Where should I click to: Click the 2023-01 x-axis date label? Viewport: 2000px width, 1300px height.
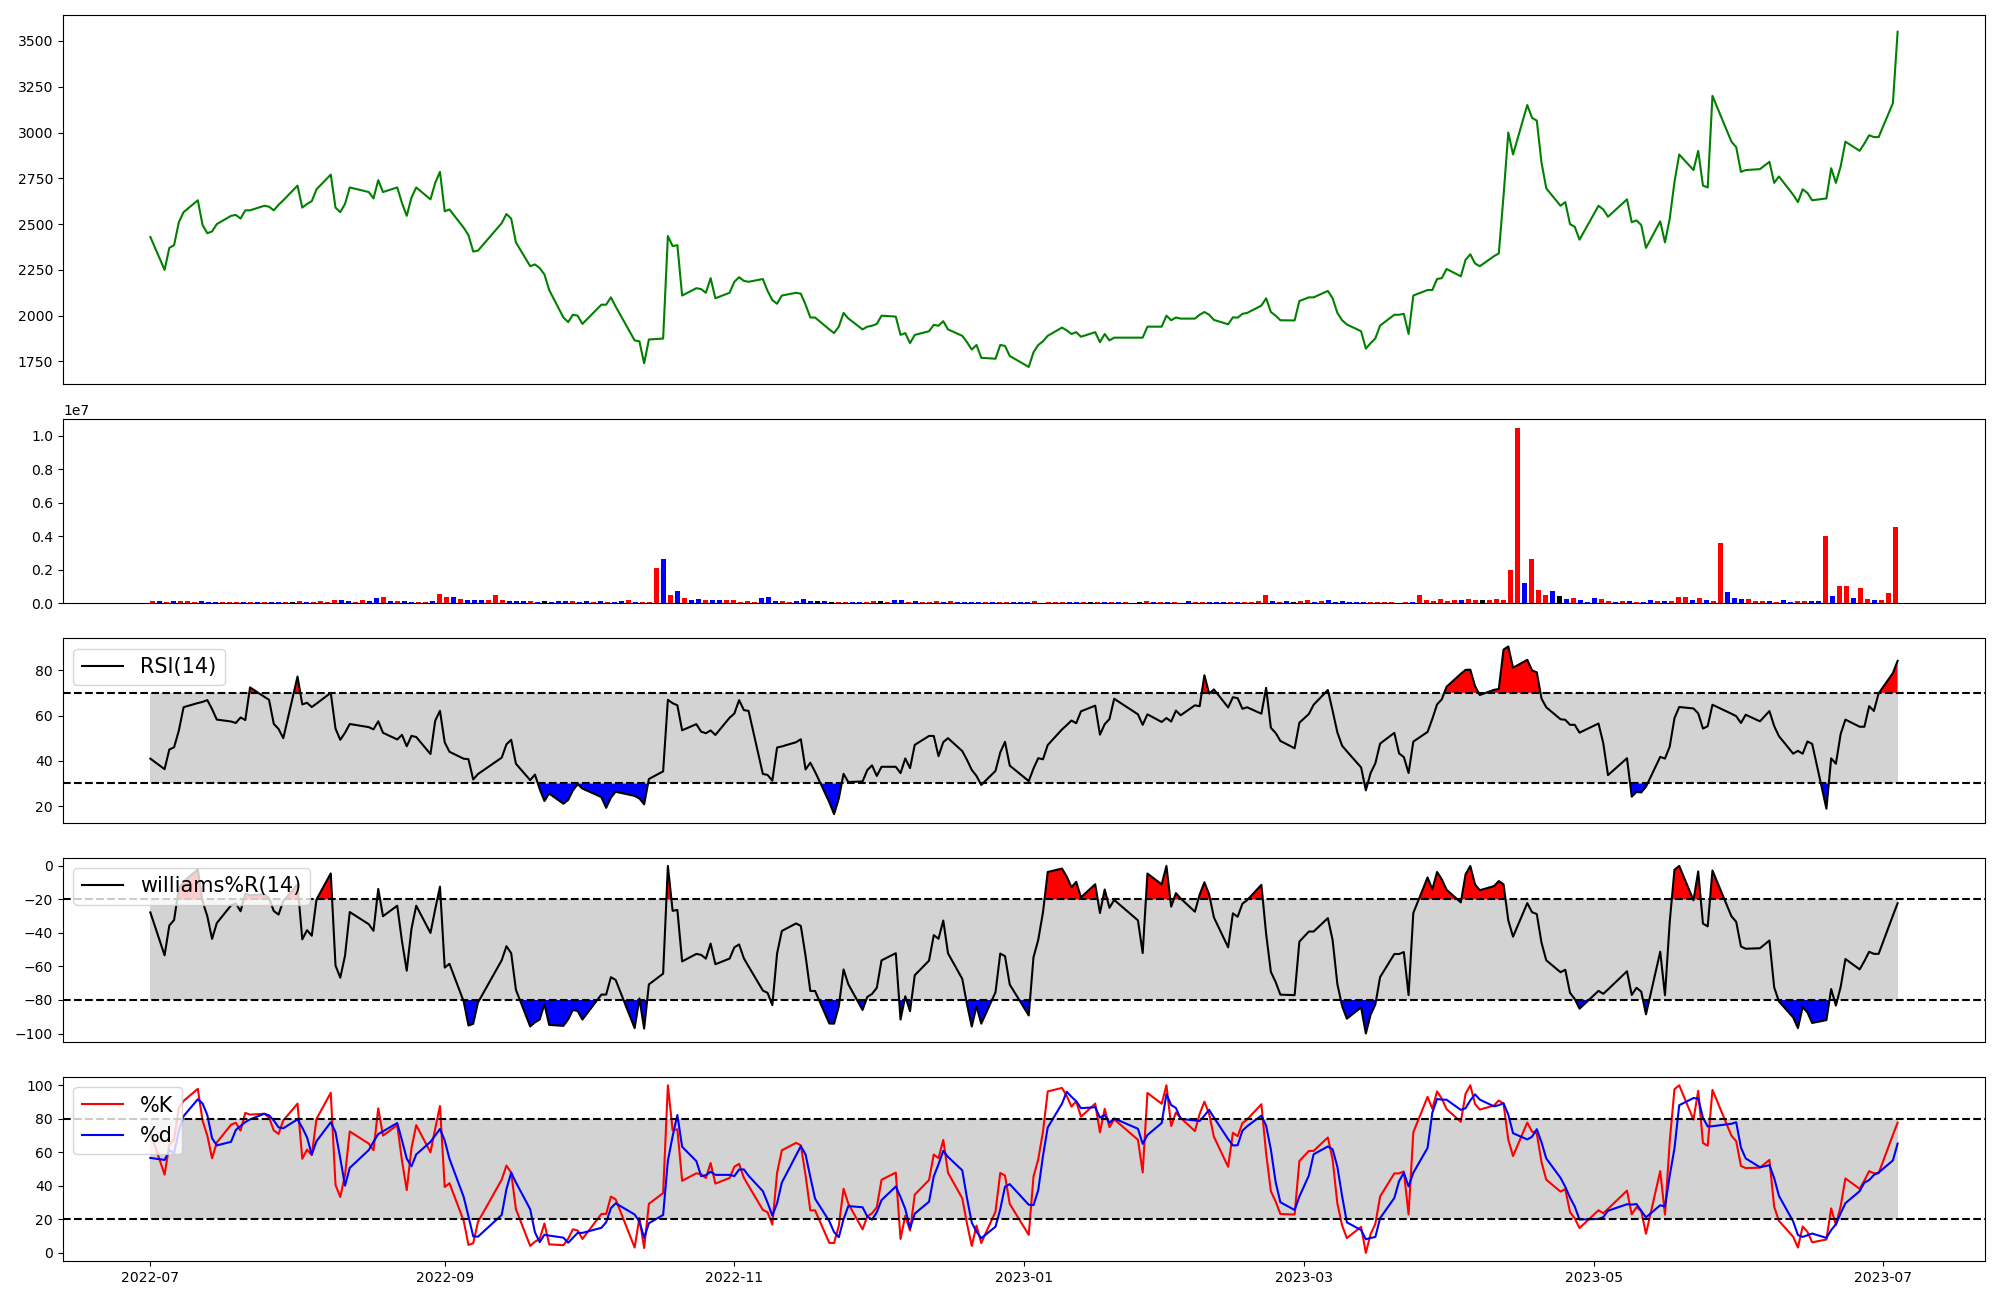[x=1024, y=1276]
